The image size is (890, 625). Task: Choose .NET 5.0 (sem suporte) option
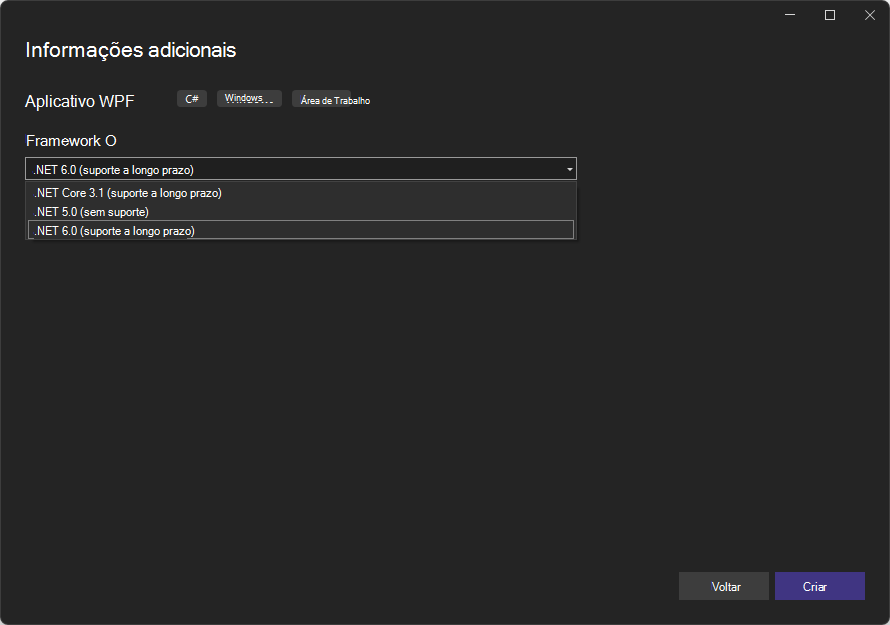pyautogui.click(x=92, y=212)
